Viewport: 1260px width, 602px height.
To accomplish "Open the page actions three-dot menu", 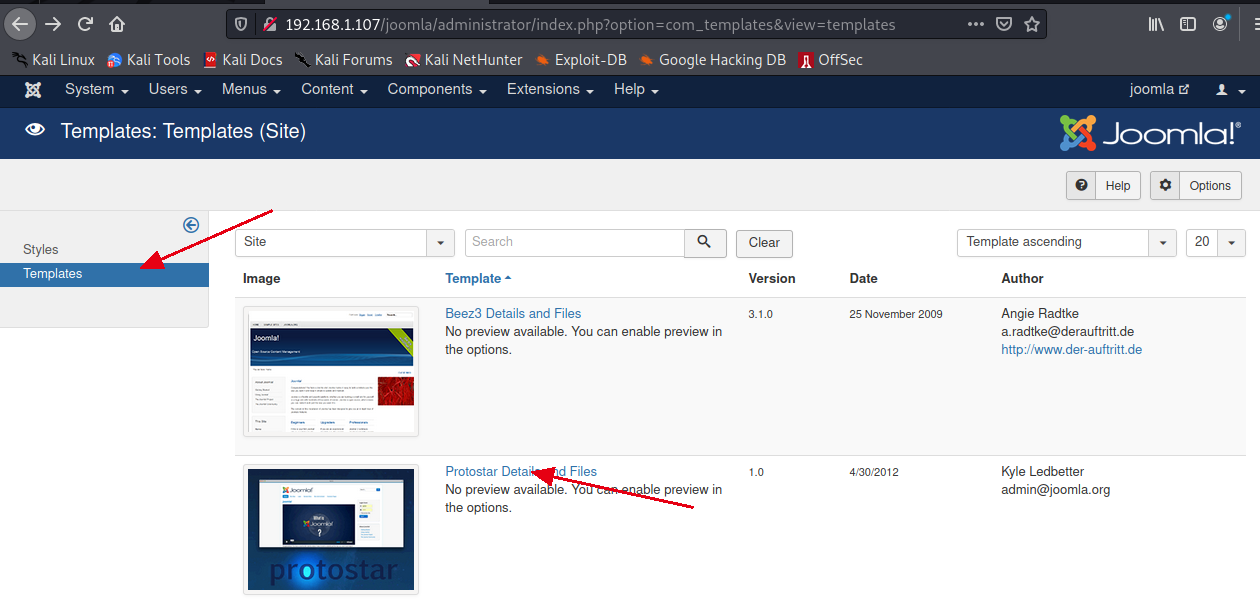I will (976, 24).
